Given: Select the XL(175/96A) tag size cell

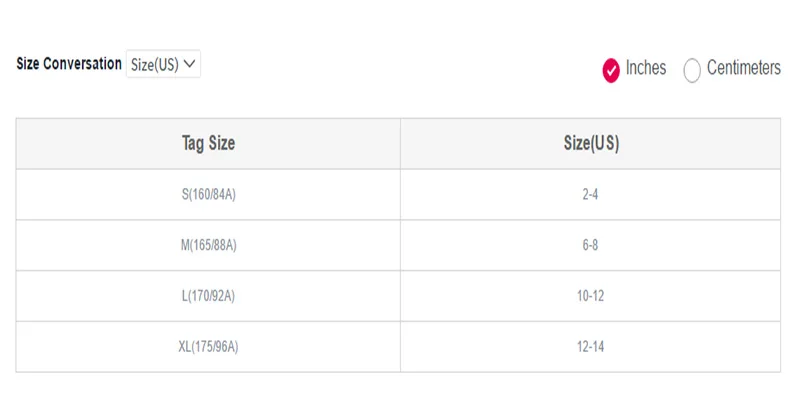Looking at the screenshot, I should (208, 347).
